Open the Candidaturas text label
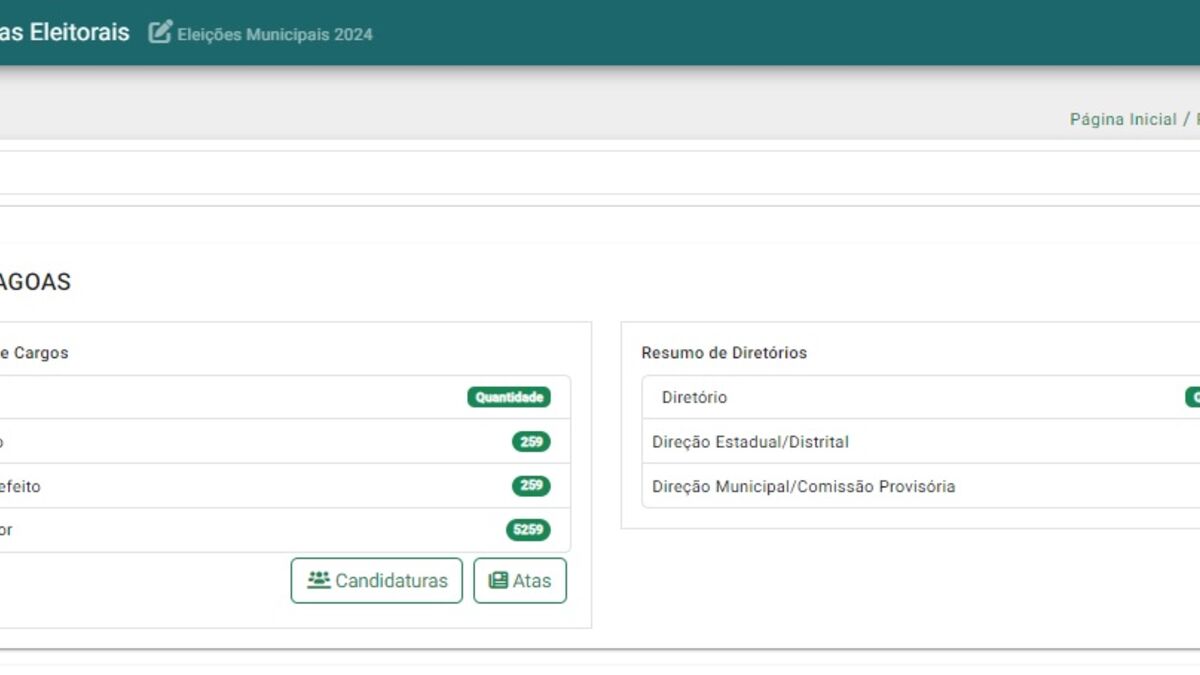 [391, 581]
